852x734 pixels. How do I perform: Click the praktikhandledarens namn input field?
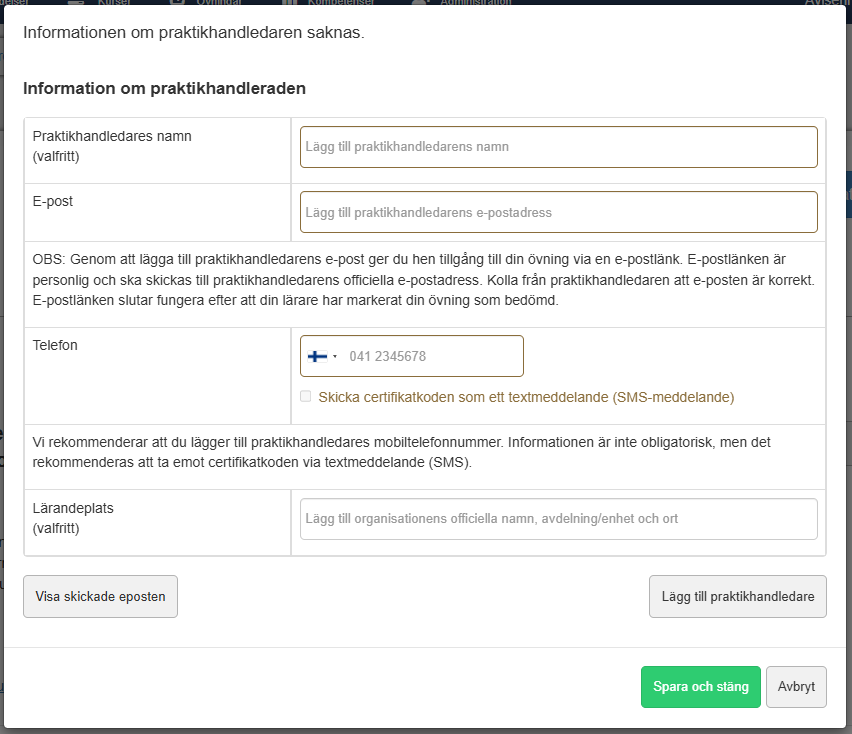(x=558, y=146)
